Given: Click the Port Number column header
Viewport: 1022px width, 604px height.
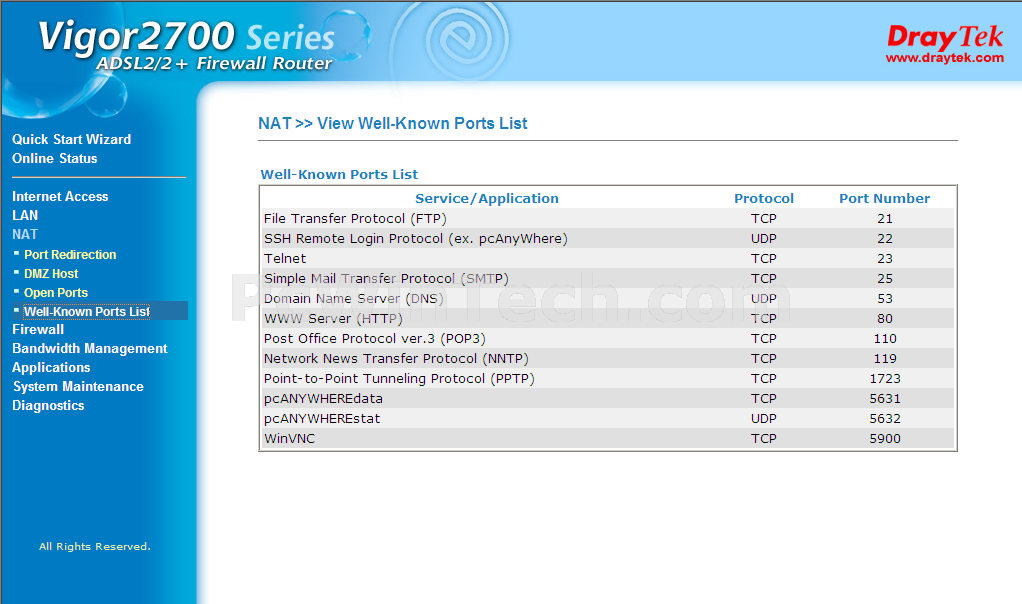Looking at the screenshot, I should pyautogui.click(x=884, y=199).
